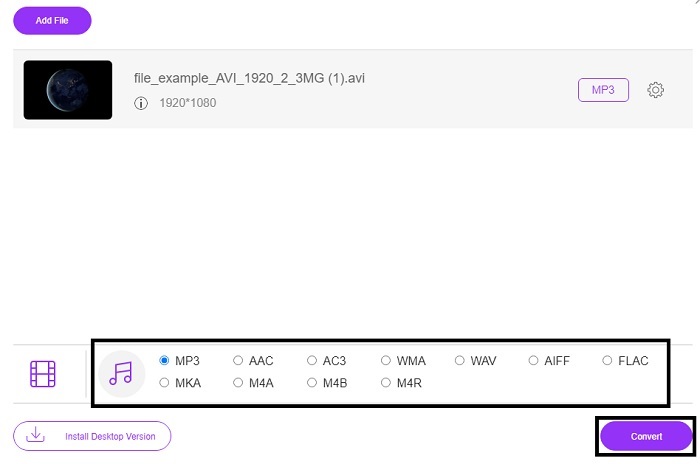Select the audio formats music note icon
The width and height of the screenshot is (700, 464).
pos(121,373)
